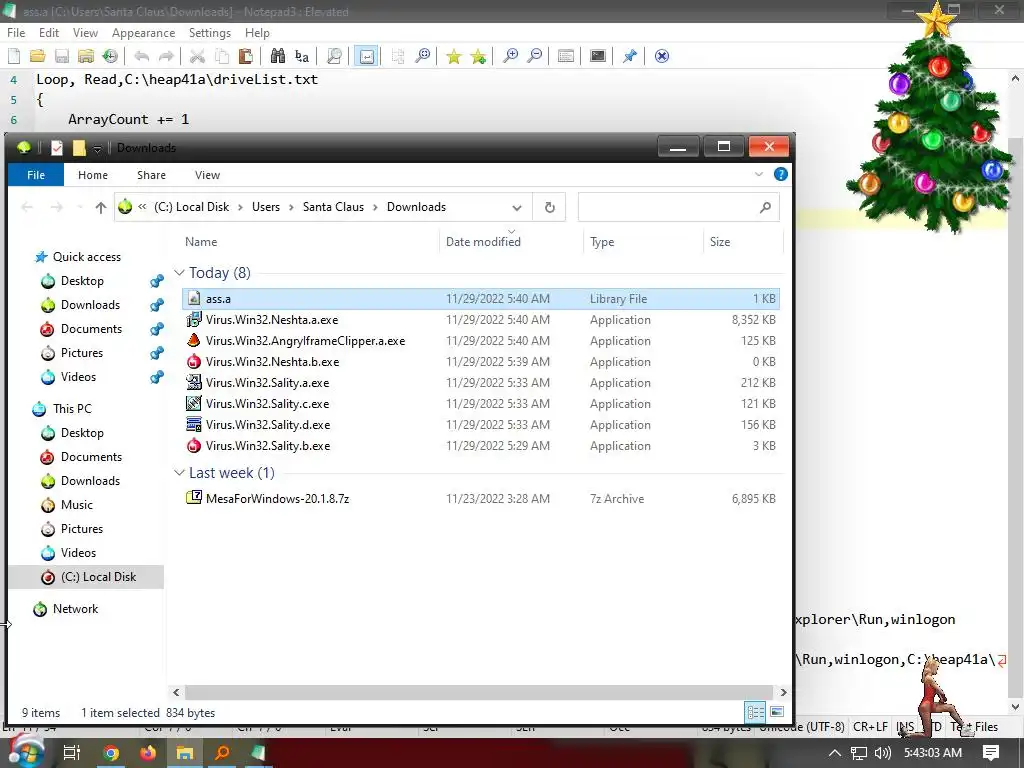
Task: Open the file browser icon in Notepad3 toolbar
Action: [x=86, y=56]
